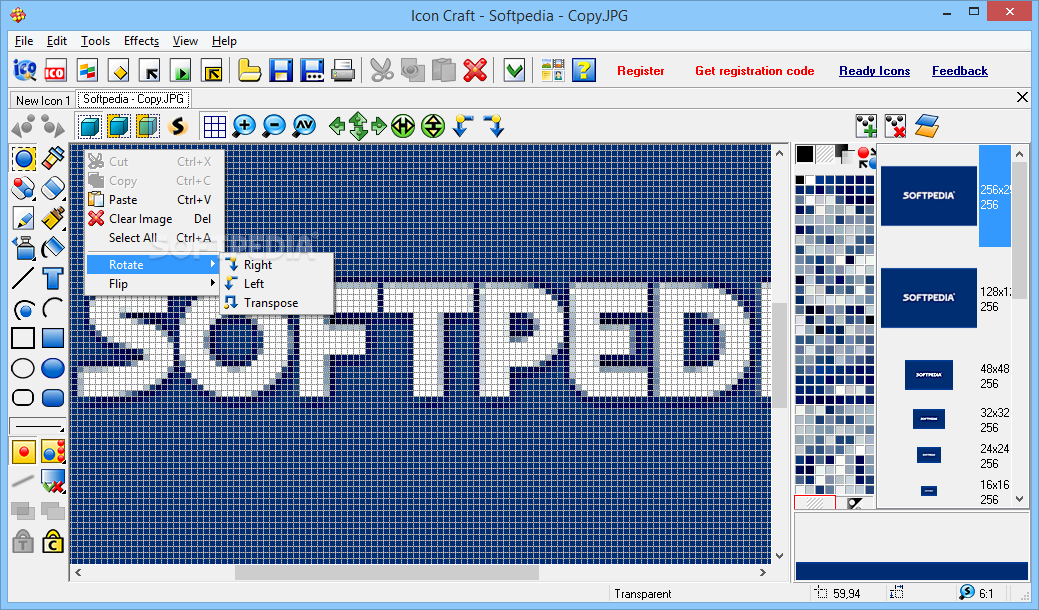Click the green checkmark toolbar icon
Screen dimensions: 1039x610
[x=514, y=70]
